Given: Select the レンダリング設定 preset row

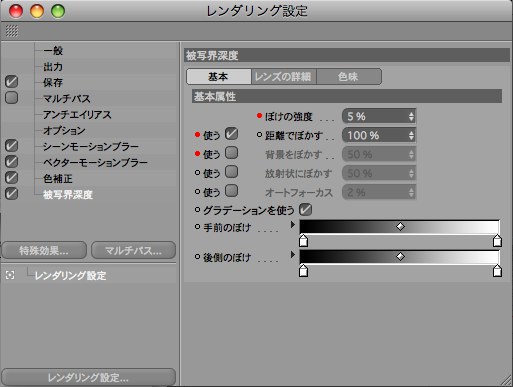Looking at the screenshot, I should pos(70,276).
